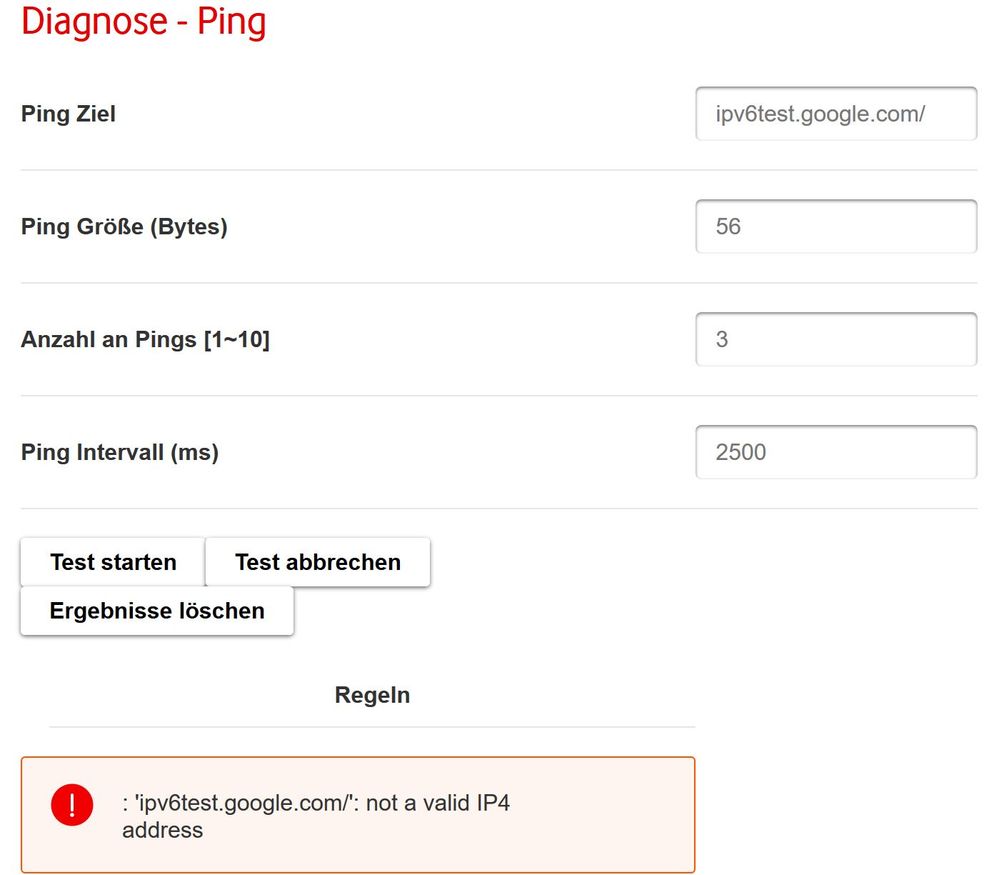This screenshot has width=999, height=875.
Task: Click the 'Diagnose - Ping' heading
Action: click(x=144, y=21)
